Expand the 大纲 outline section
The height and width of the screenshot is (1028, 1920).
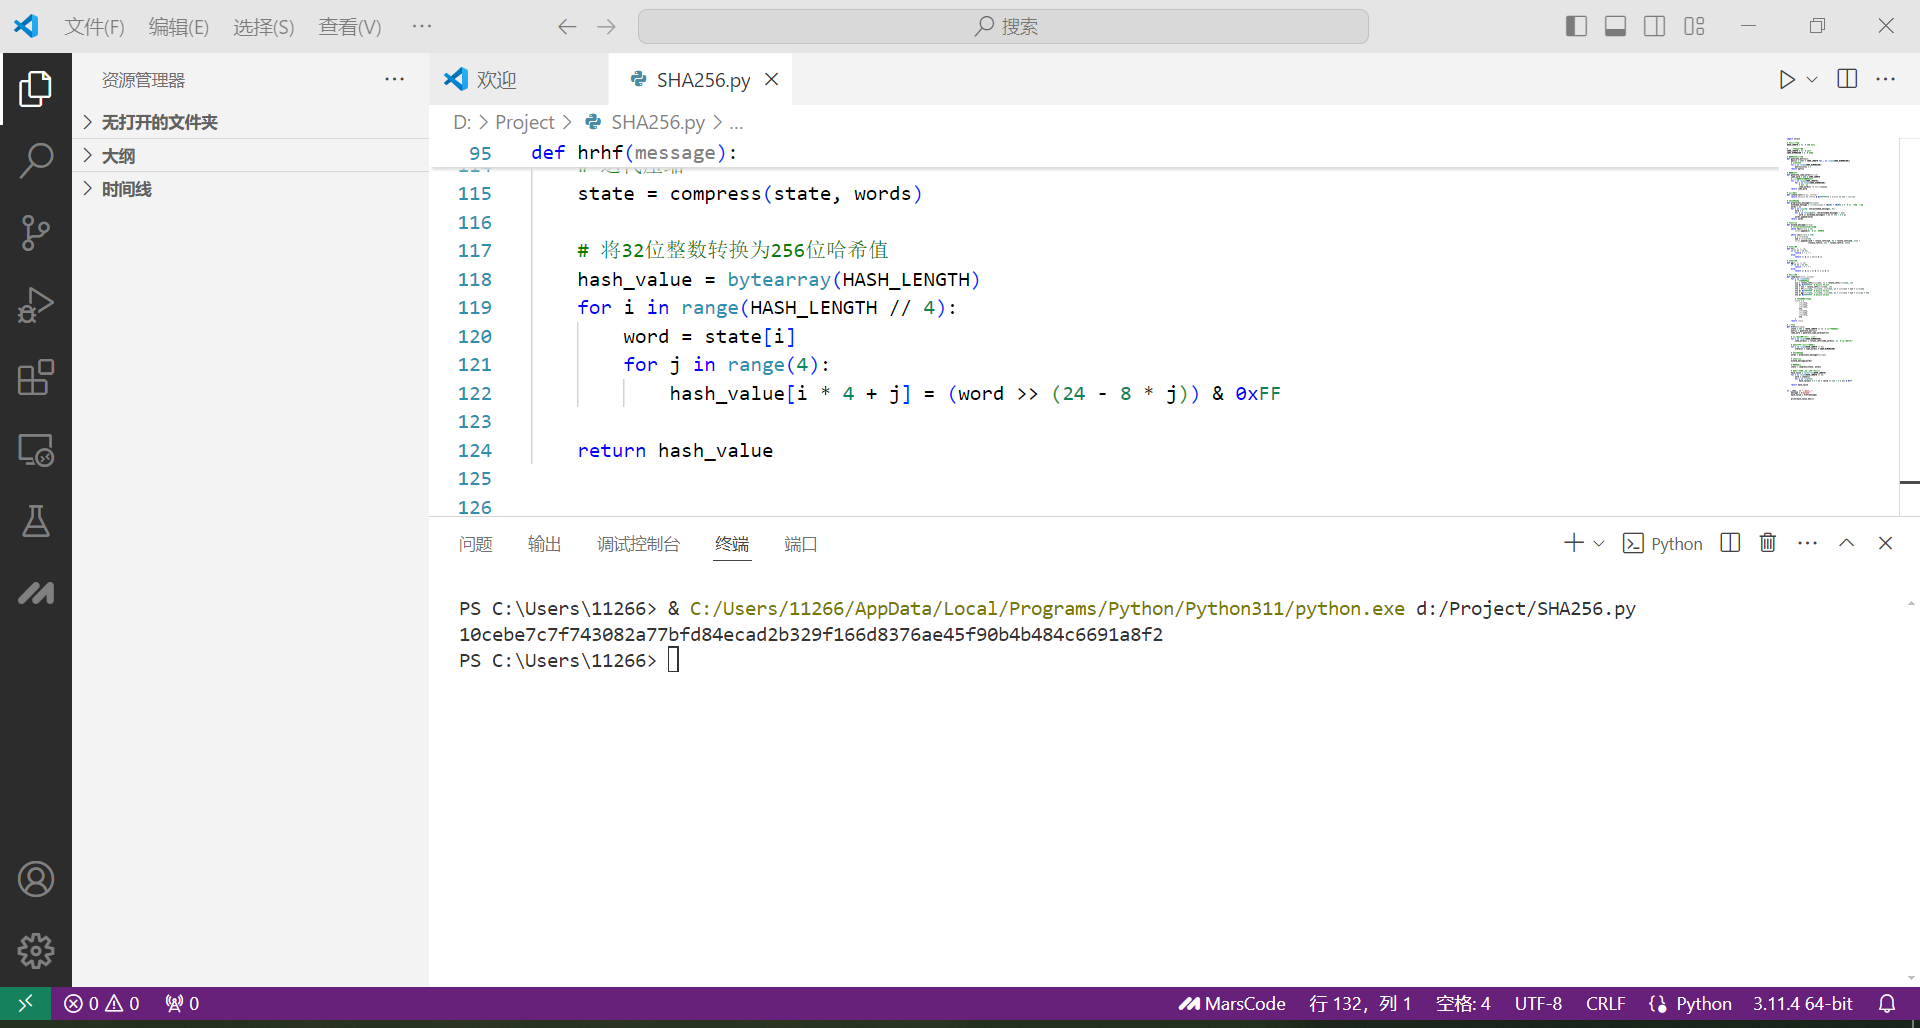coord(118,156)
